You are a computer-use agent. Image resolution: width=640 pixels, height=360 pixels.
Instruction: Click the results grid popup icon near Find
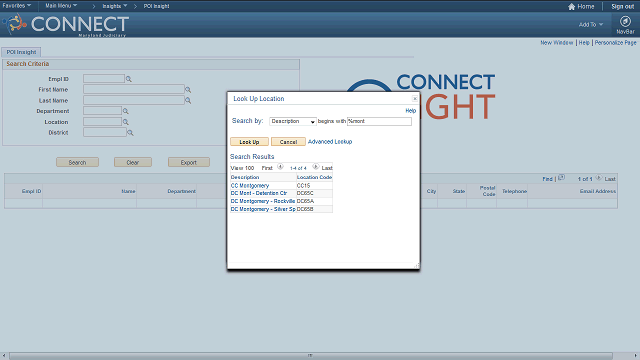coord(561,177)
